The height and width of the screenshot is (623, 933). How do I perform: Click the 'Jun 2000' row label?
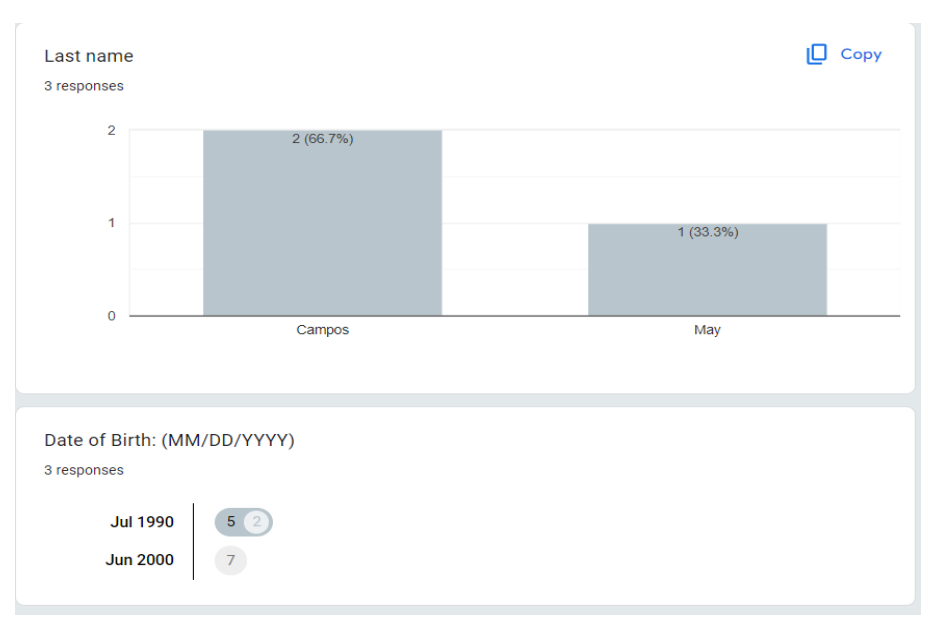point(140,560)
